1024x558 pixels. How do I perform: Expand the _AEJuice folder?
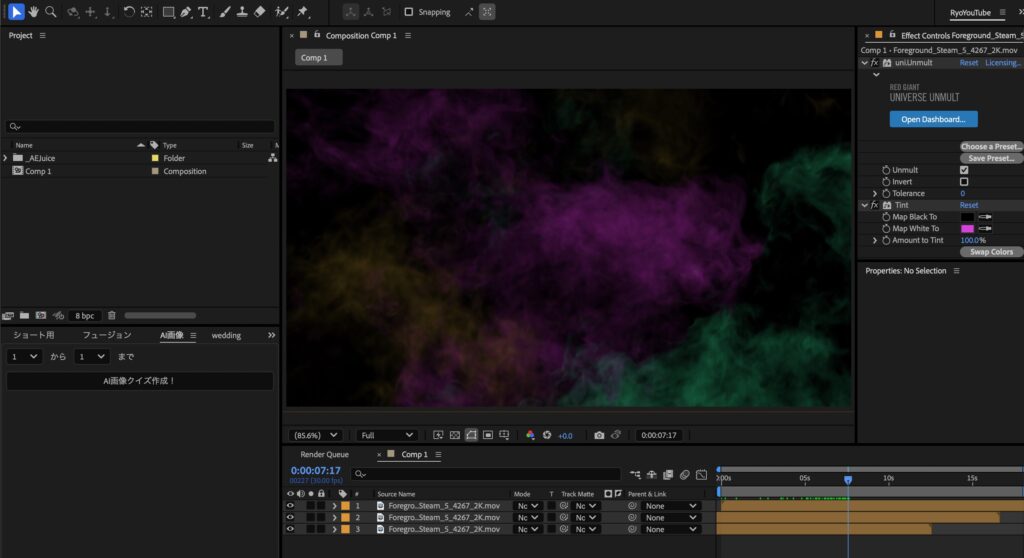pos(6,158)
